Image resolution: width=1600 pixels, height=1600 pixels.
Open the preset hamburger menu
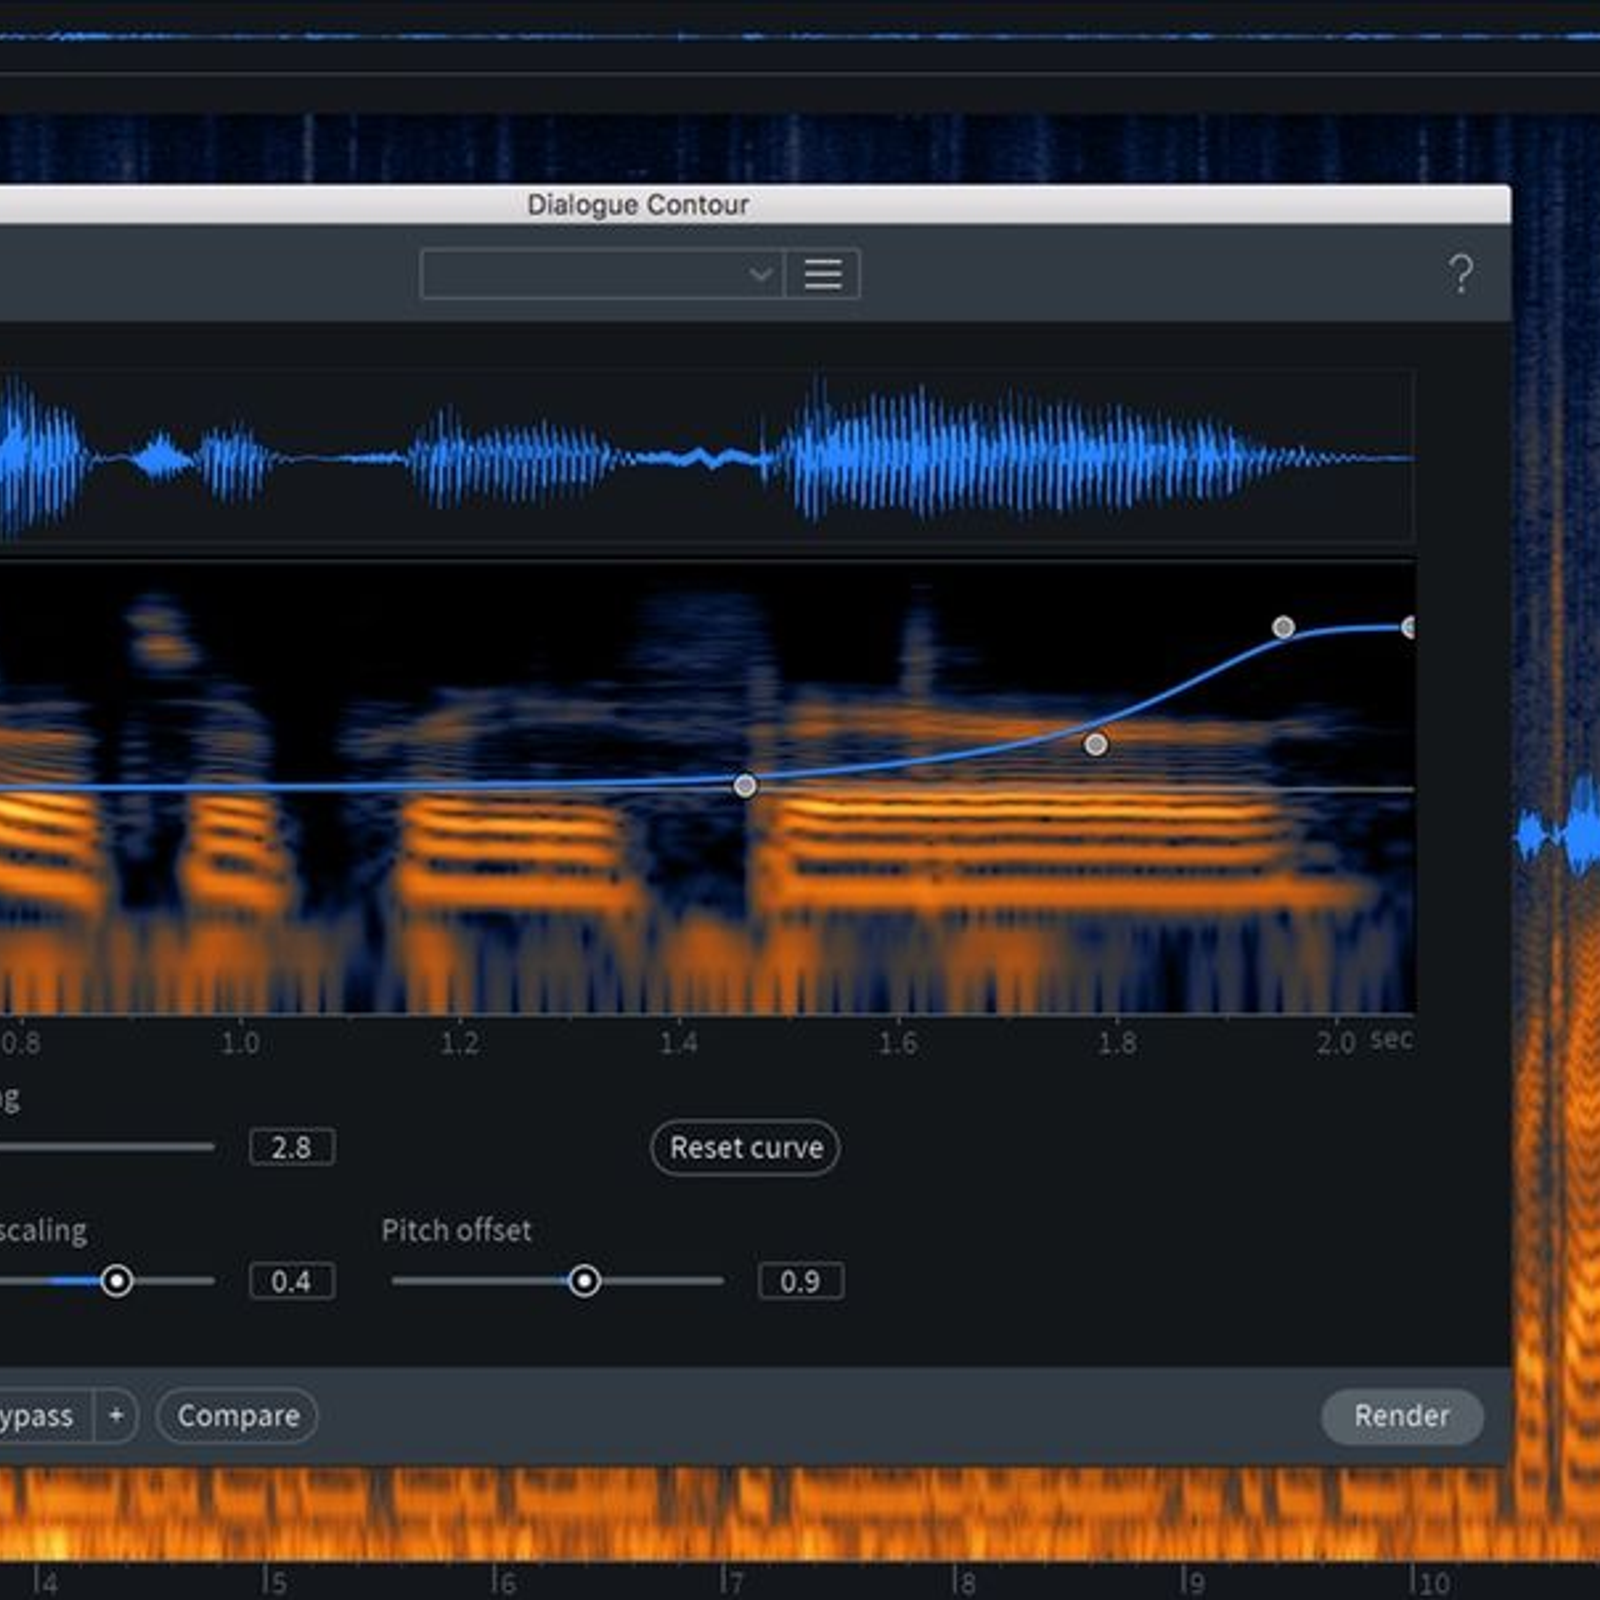click(822, 274)
